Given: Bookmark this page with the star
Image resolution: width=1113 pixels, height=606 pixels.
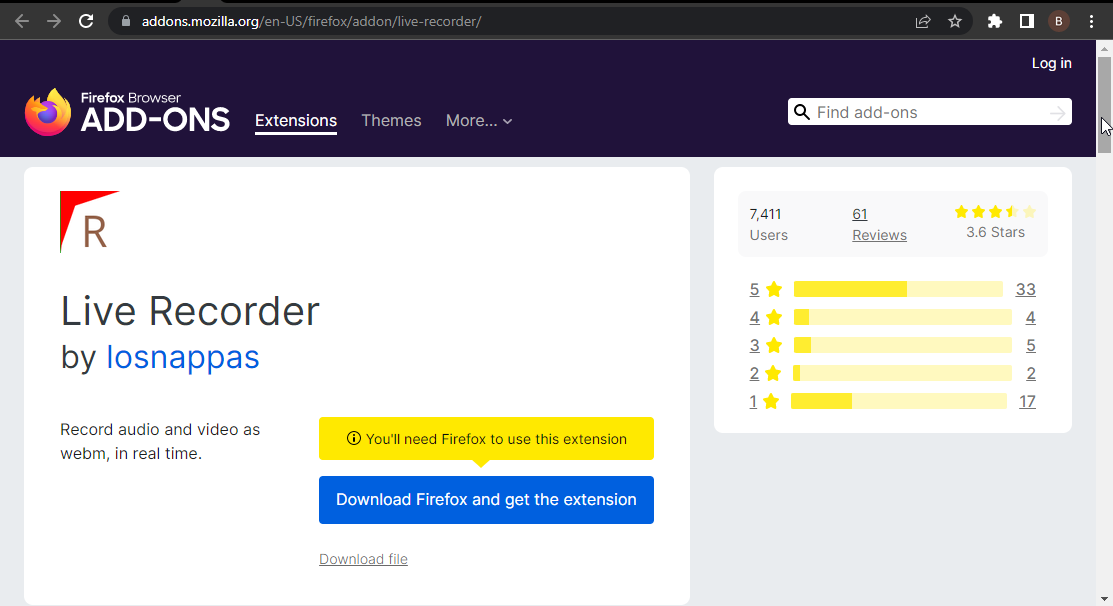Looking at the screenshot, I should (x=955, y=21).
